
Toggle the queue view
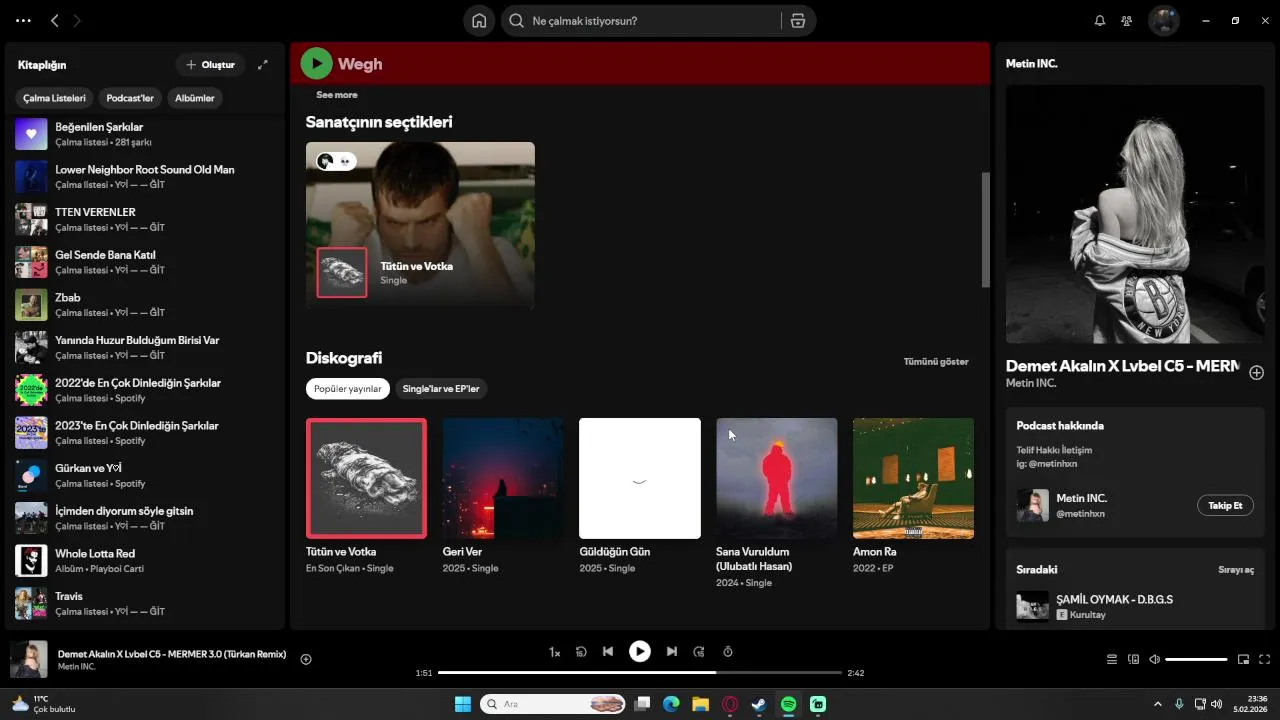pos(1112,659)
